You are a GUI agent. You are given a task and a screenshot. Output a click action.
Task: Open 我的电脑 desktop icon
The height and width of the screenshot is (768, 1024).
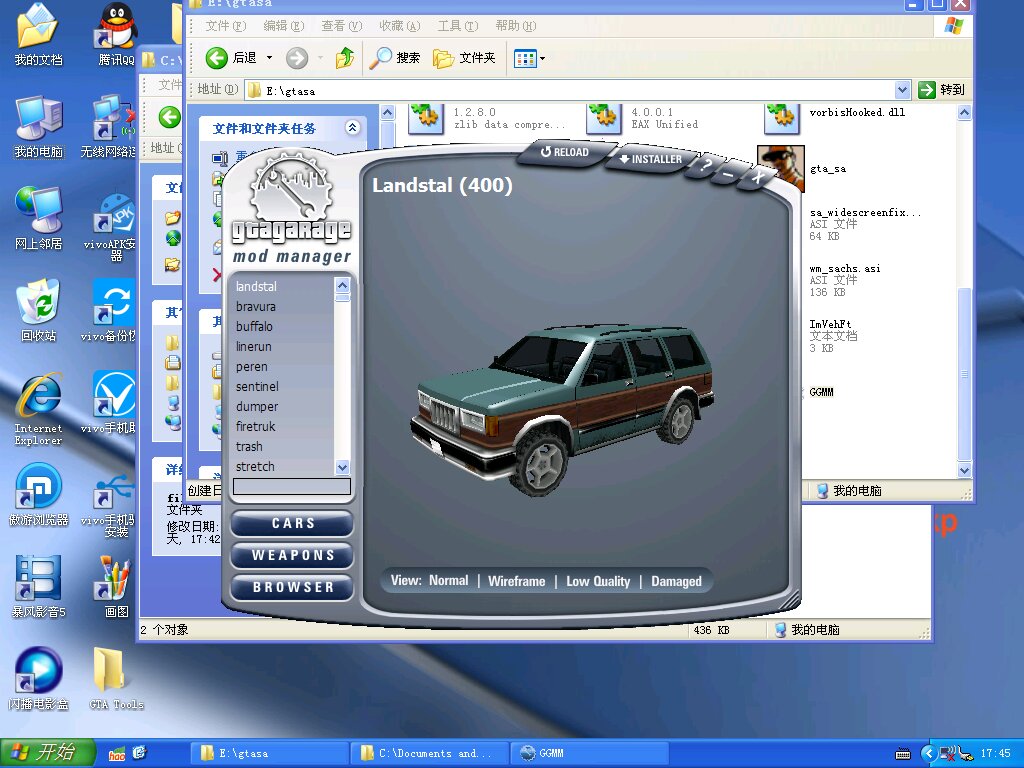coord(39,127)
